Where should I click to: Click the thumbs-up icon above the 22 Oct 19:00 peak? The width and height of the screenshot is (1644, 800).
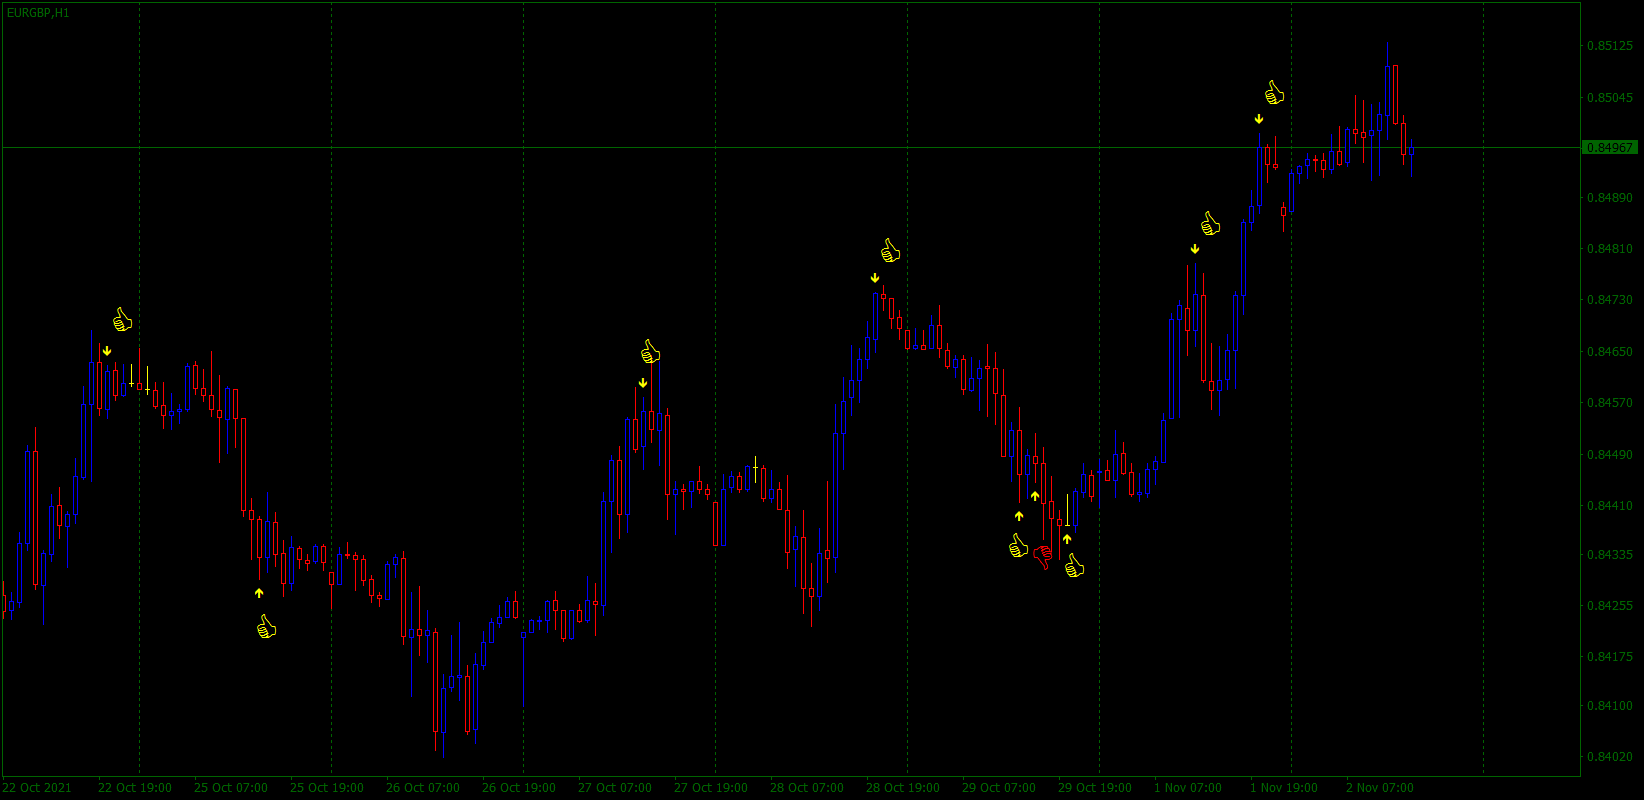122,320
